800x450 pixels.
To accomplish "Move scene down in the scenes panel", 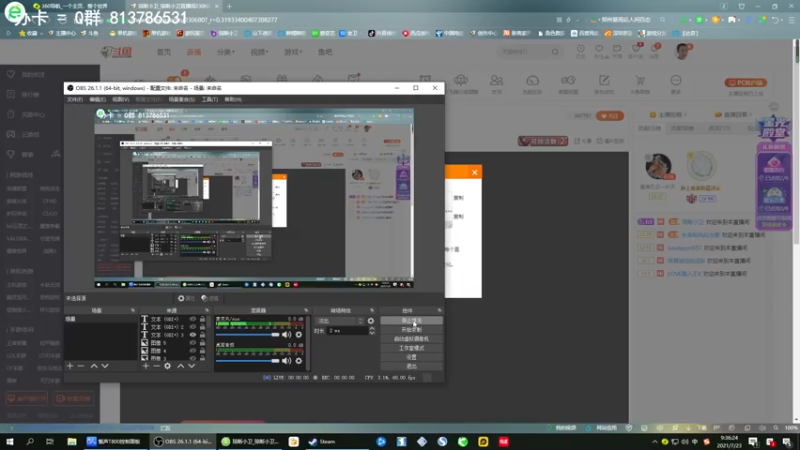I will click(x=105, y=366).
